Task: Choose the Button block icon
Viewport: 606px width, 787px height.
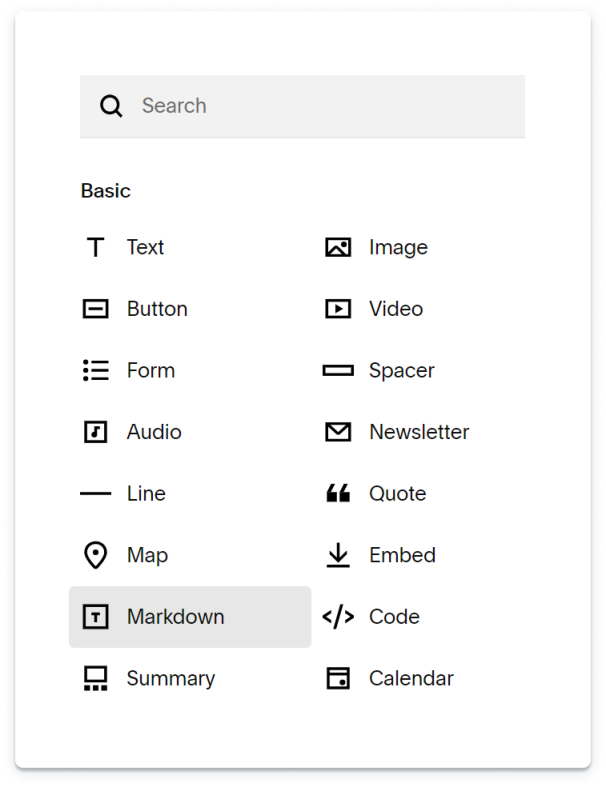Action: (95, 309)
